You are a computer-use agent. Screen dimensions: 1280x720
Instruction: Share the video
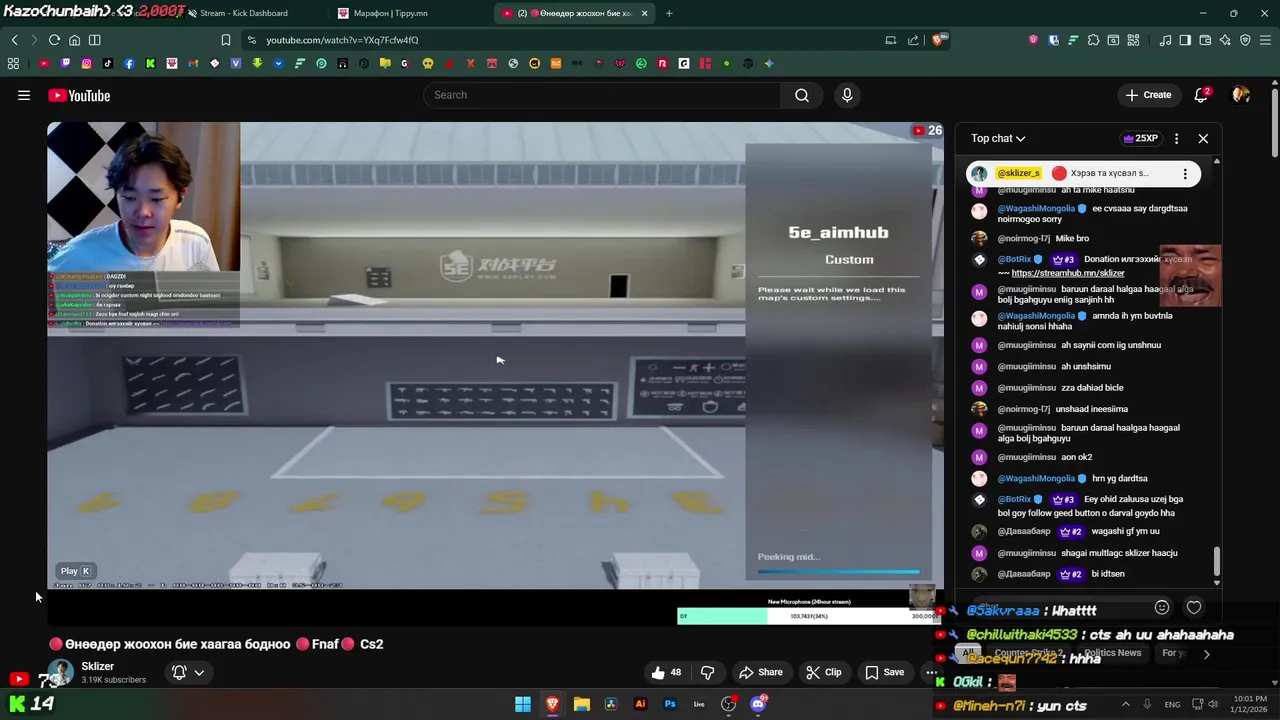click(760, 672)
